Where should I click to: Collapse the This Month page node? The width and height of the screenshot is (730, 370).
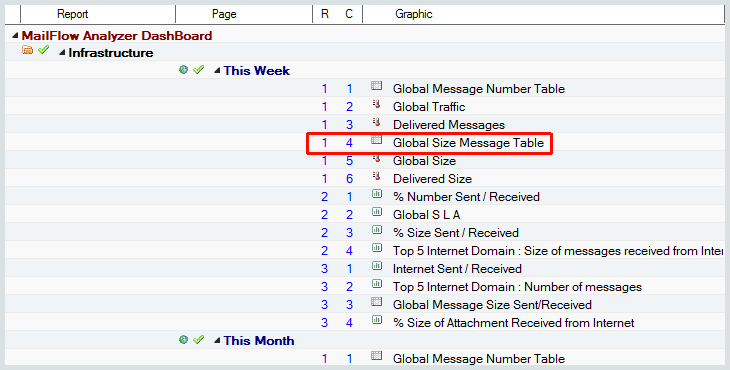click(x=217, y=341)
